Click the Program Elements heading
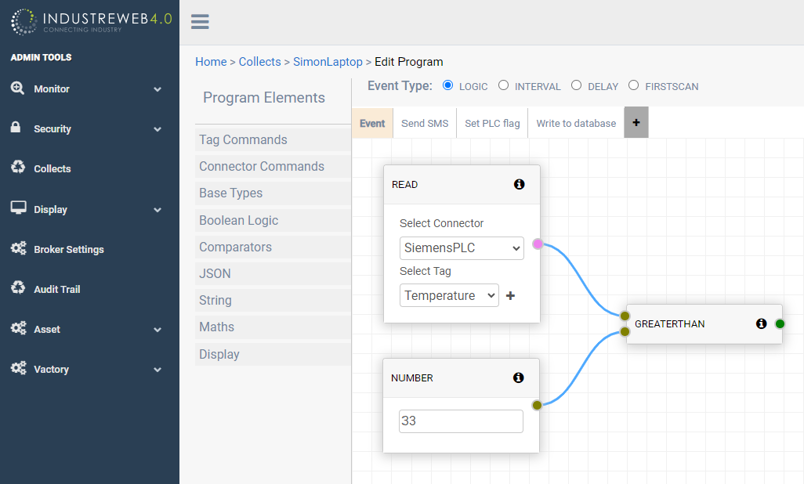 click(264, 97)
